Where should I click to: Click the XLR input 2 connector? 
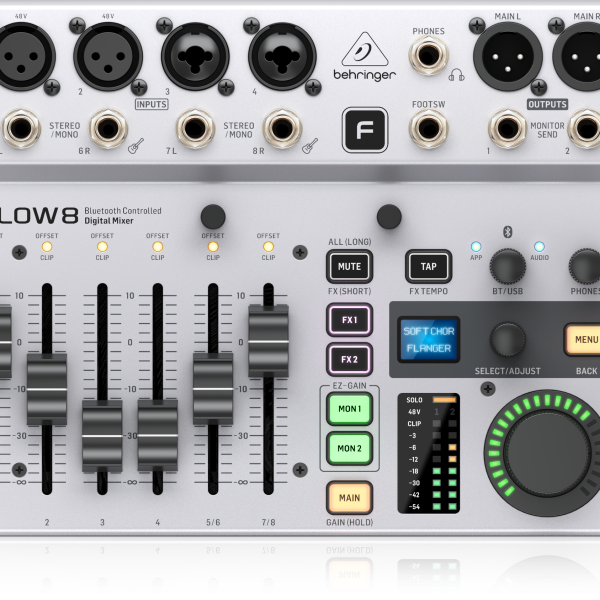[108, 57]
